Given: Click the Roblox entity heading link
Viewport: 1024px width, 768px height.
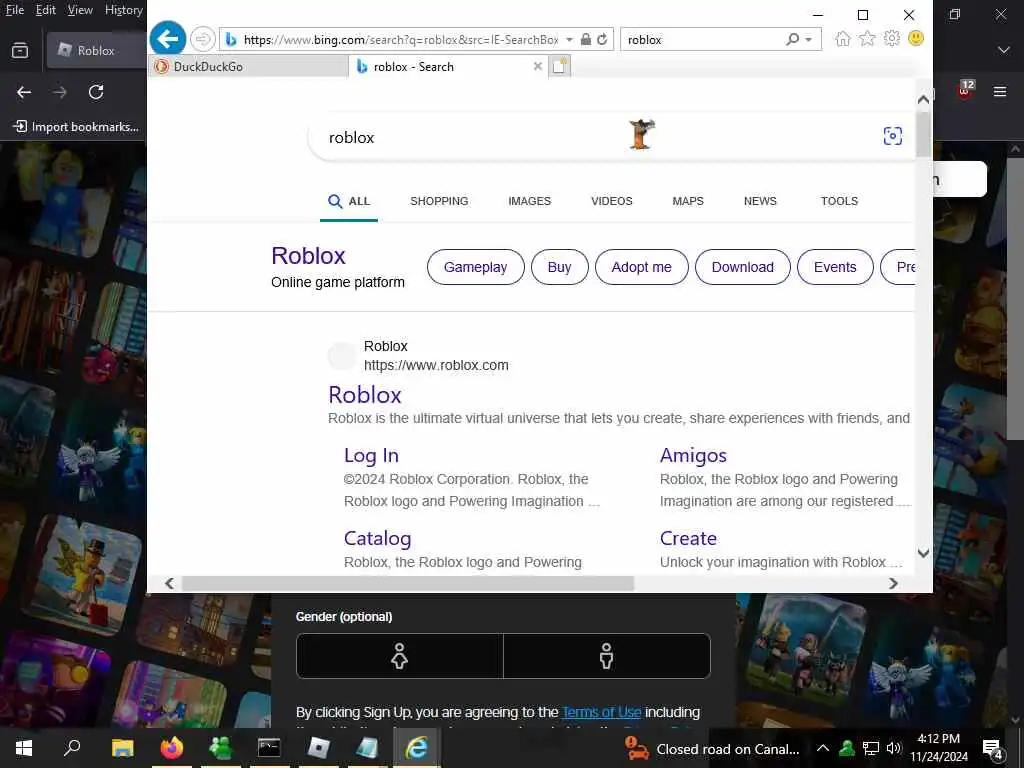Looking at the screenshot, I should (x=308, y=256).
